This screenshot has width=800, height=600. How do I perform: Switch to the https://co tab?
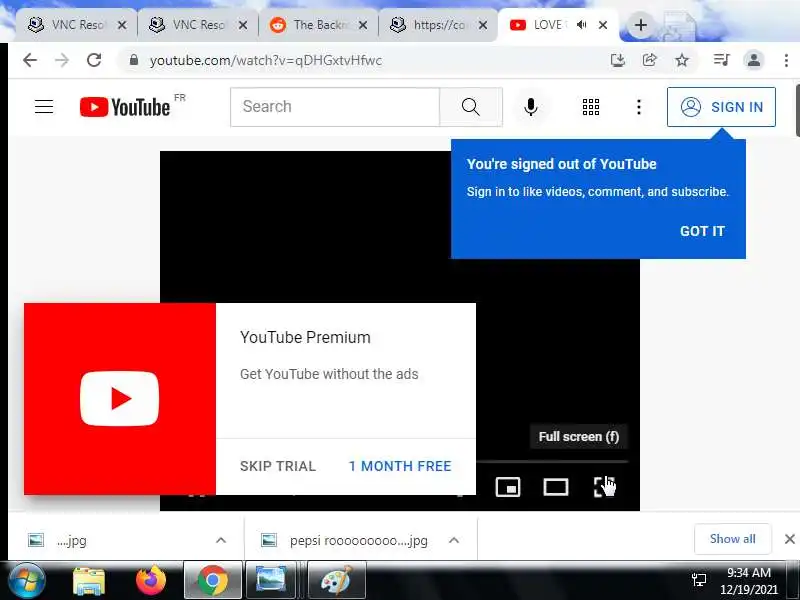pyautogui.click(x=438, y=24)
